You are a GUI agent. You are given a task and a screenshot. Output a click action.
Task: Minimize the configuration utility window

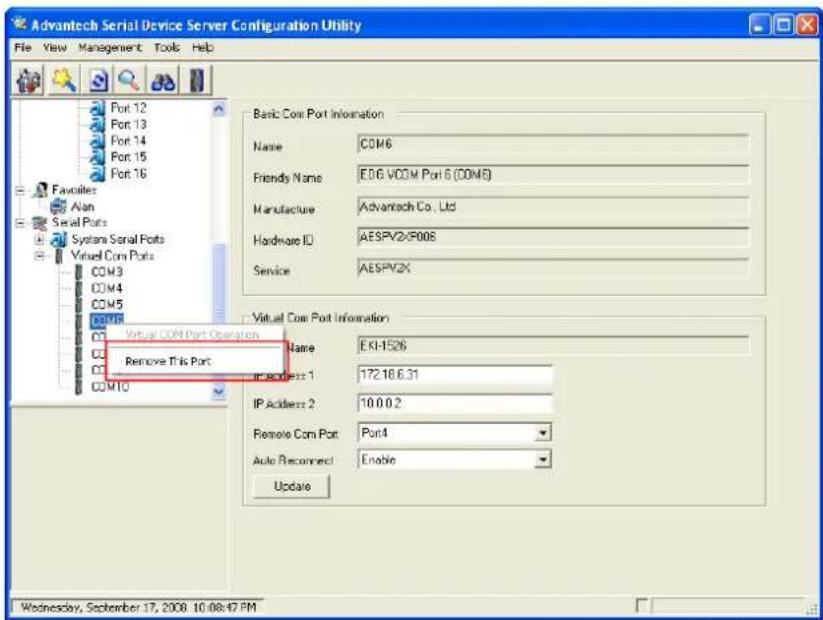pos(759,25)
